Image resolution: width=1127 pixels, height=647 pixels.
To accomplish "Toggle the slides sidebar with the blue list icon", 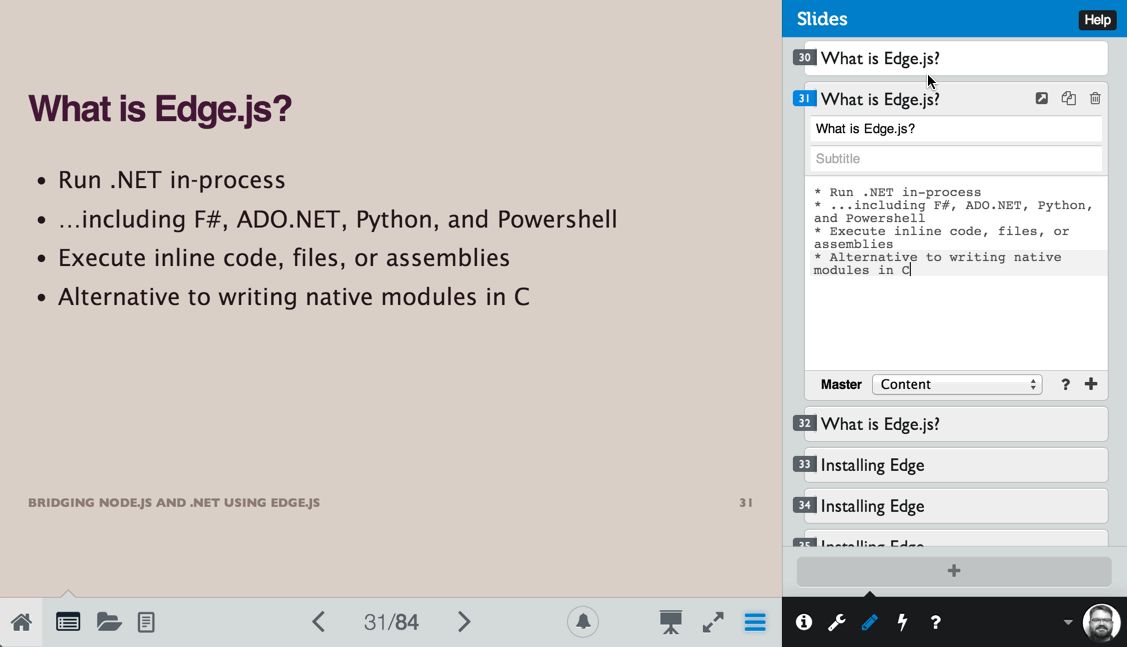I will (x=755, y=622).
